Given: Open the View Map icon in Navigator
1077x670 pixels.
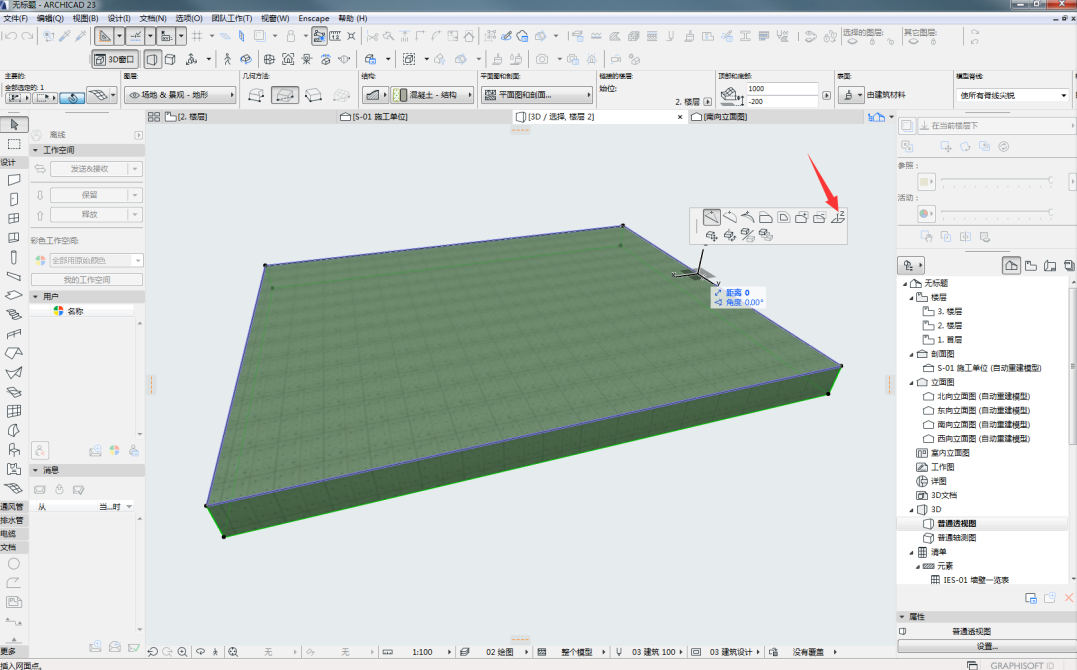Looking at the screenshot, I should point(1030,265).
